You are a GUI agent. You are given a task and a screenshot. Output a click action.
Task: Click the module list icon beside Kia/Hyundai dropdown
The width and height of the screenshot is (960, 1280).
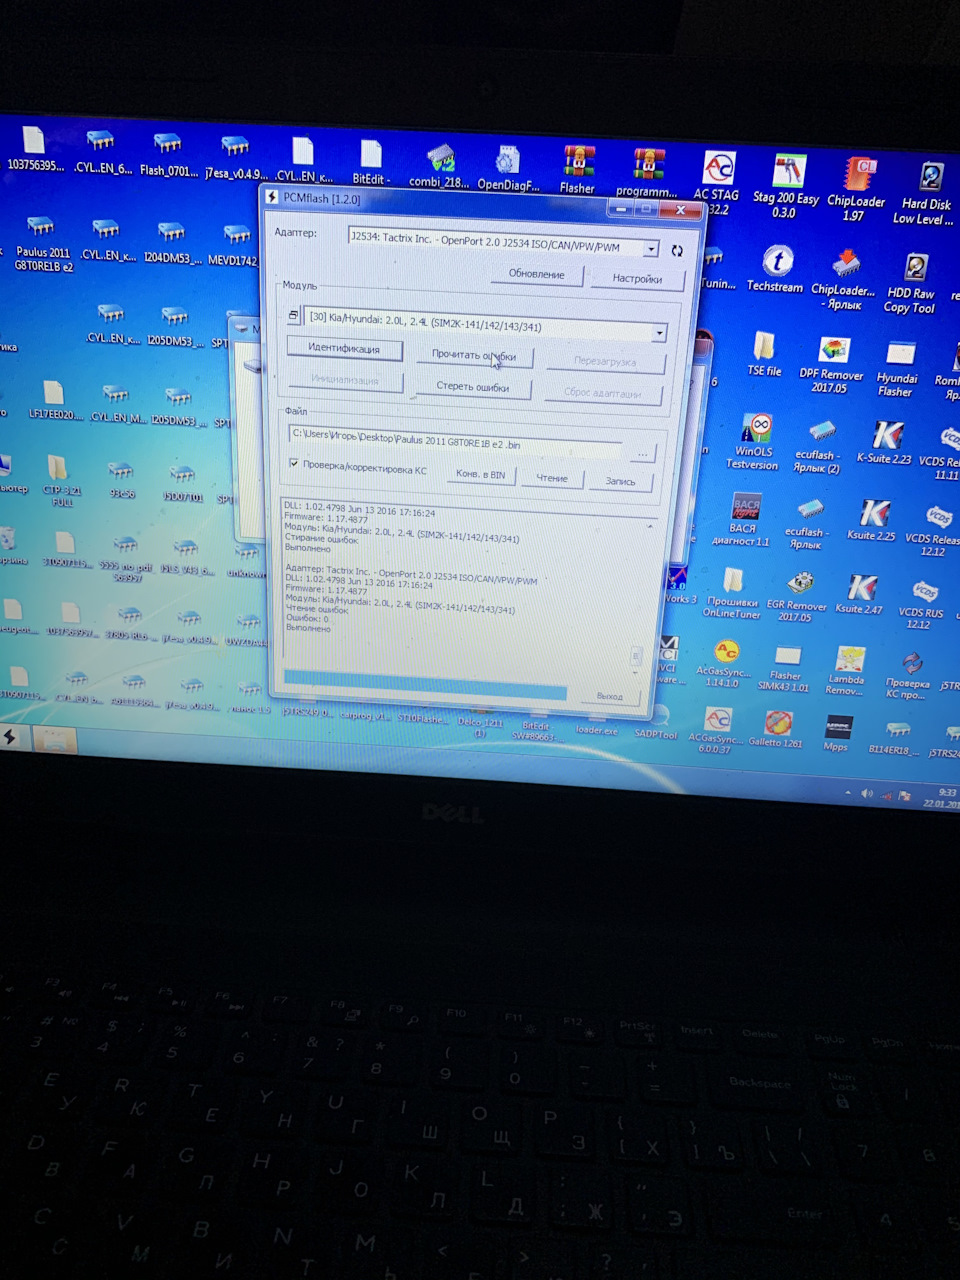tap(293, 315)
